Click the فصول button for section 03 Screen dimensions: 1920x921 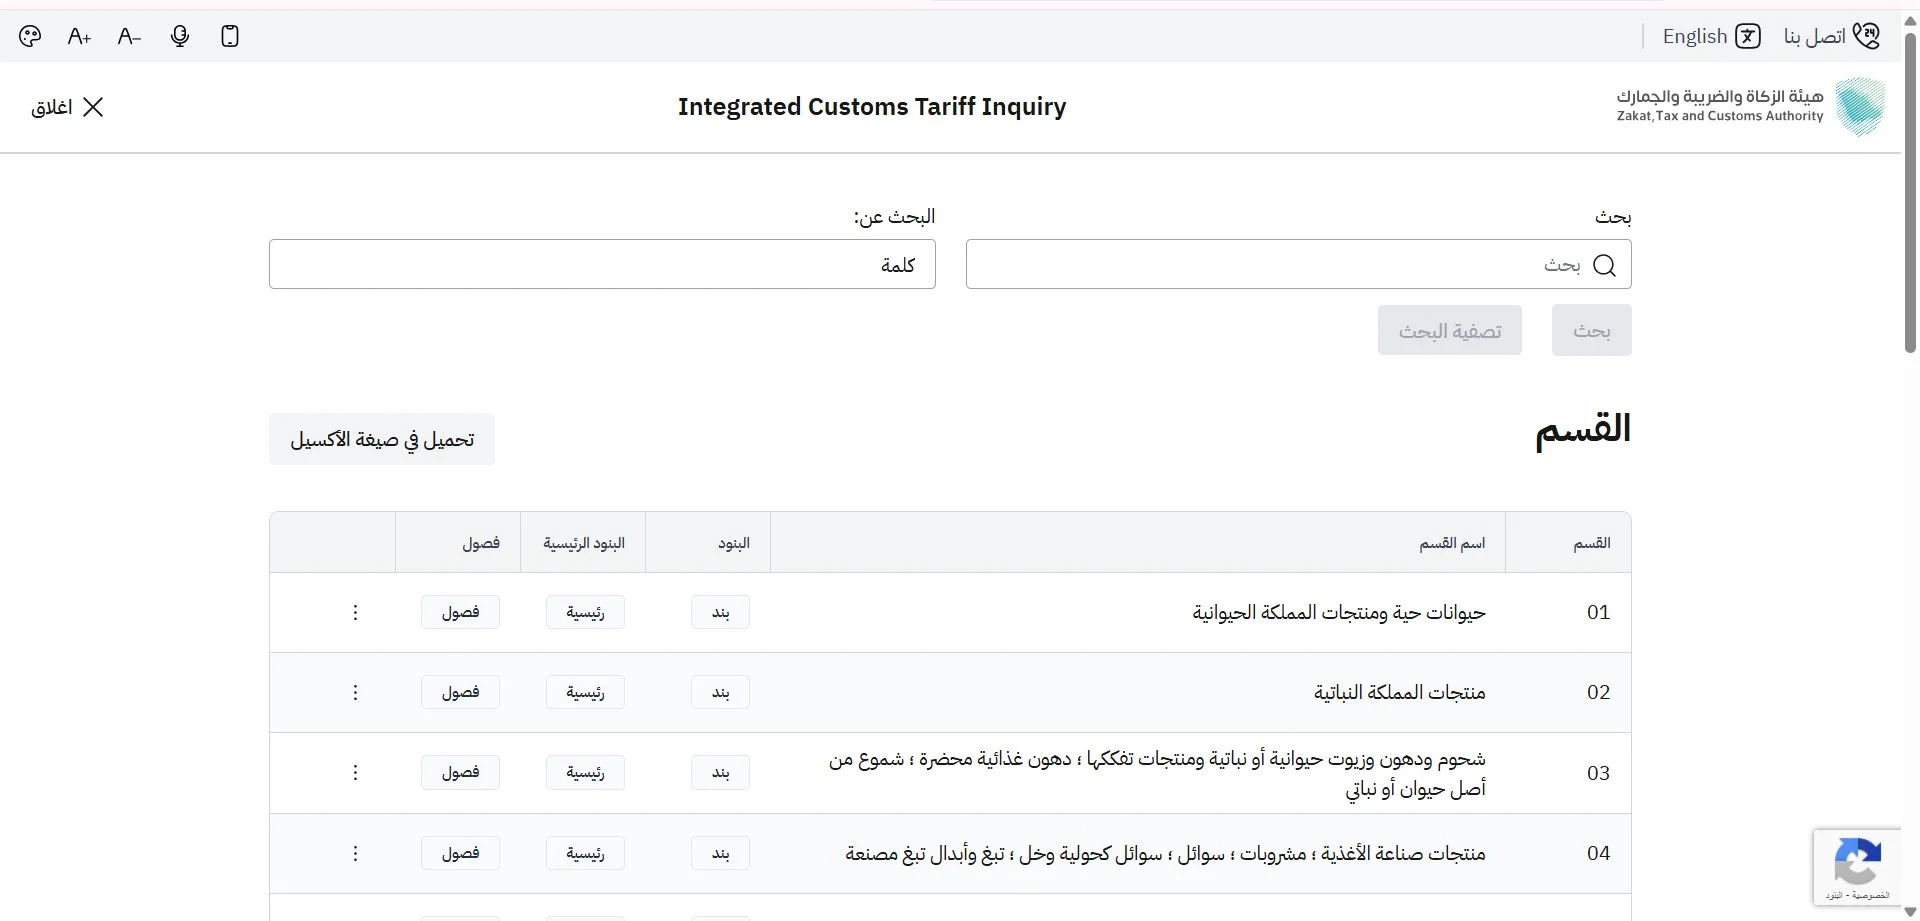point(460,772)
